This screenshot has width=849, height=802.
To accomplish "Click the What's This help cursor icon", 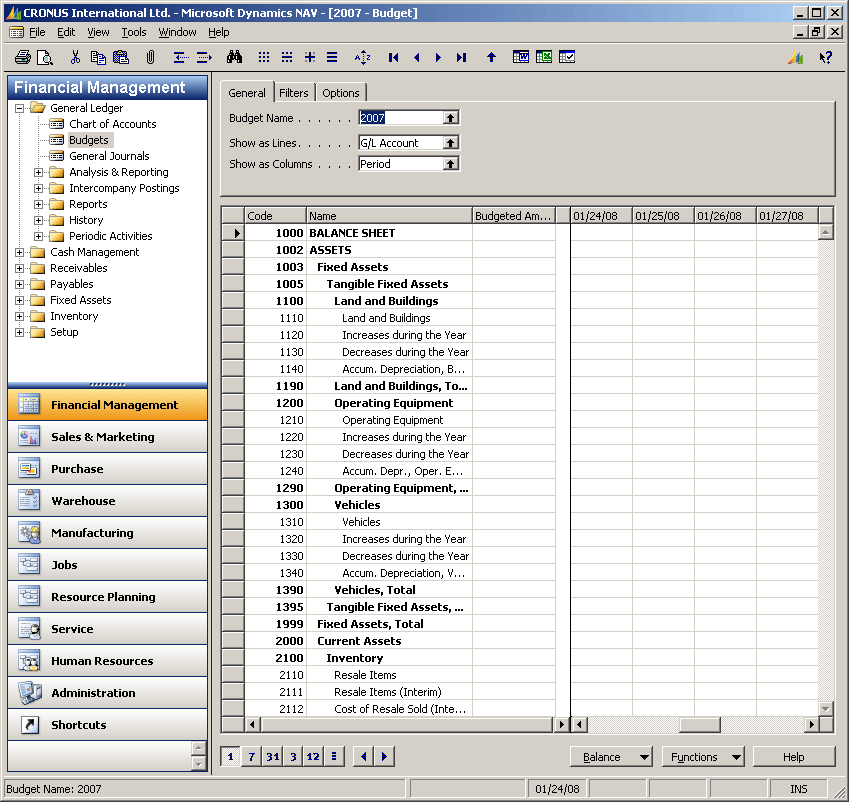I will tap(826, 57).
